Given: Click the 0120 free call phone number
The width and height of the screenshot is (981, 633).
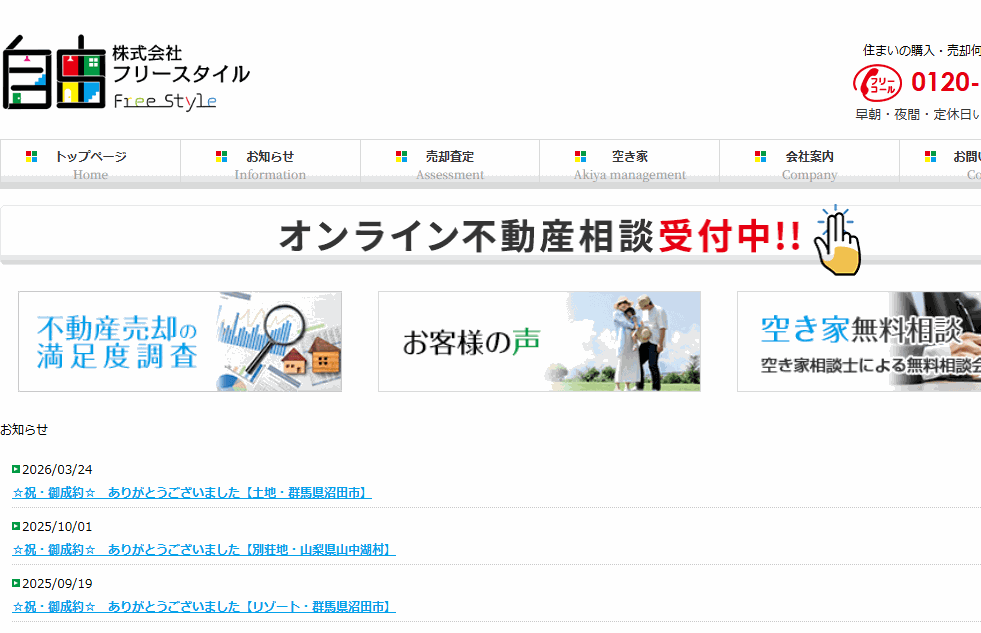Looking at the screenshot, I should 946,83.
